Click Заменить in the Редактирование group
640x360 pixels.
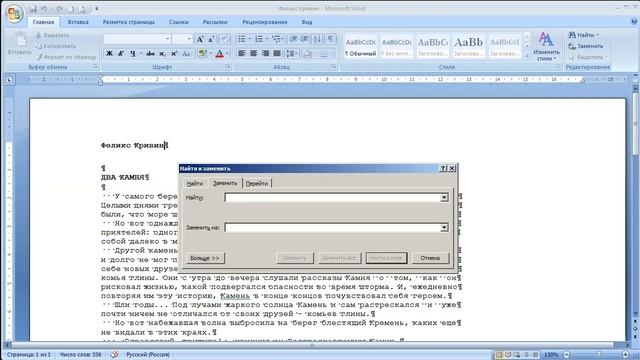click(x=586, y=46)
